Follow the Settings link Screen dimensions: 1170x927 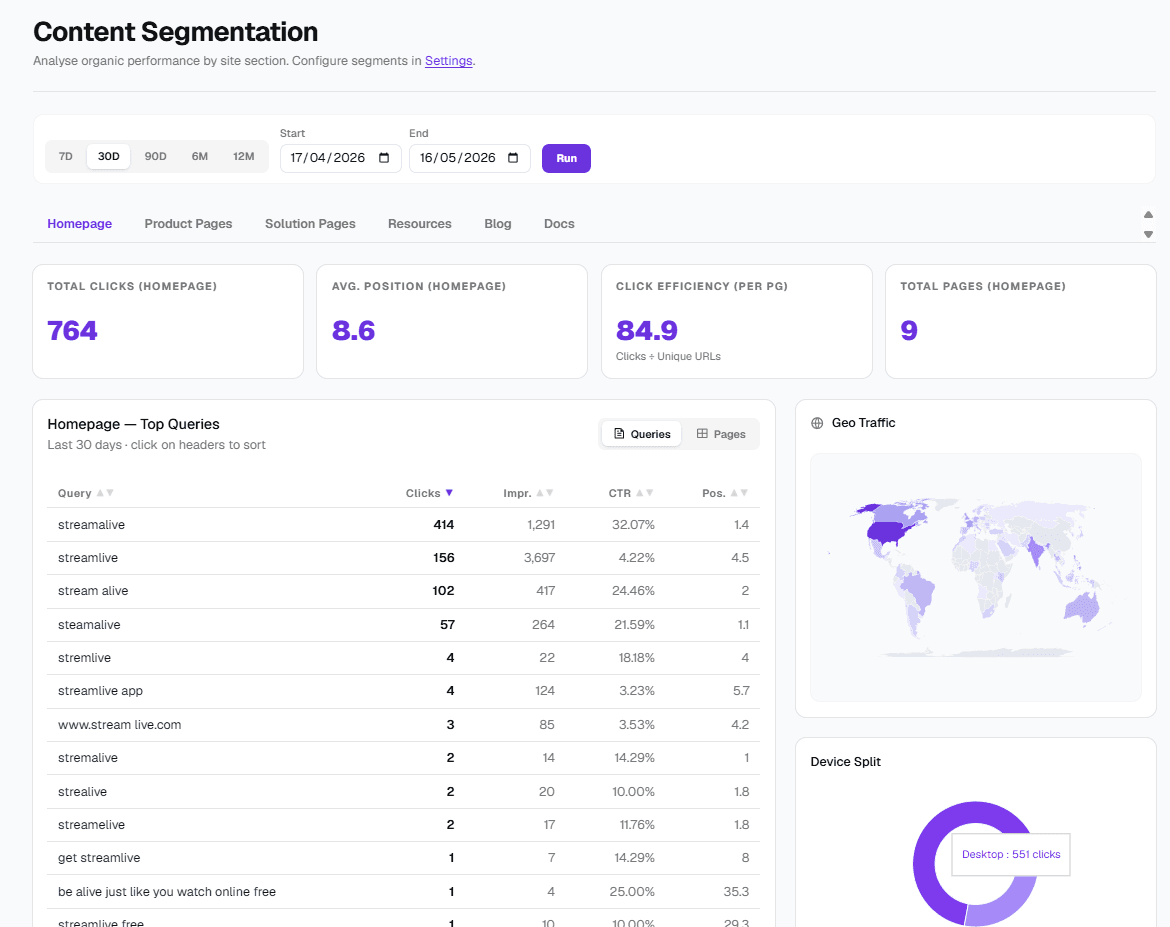[448, 61]
